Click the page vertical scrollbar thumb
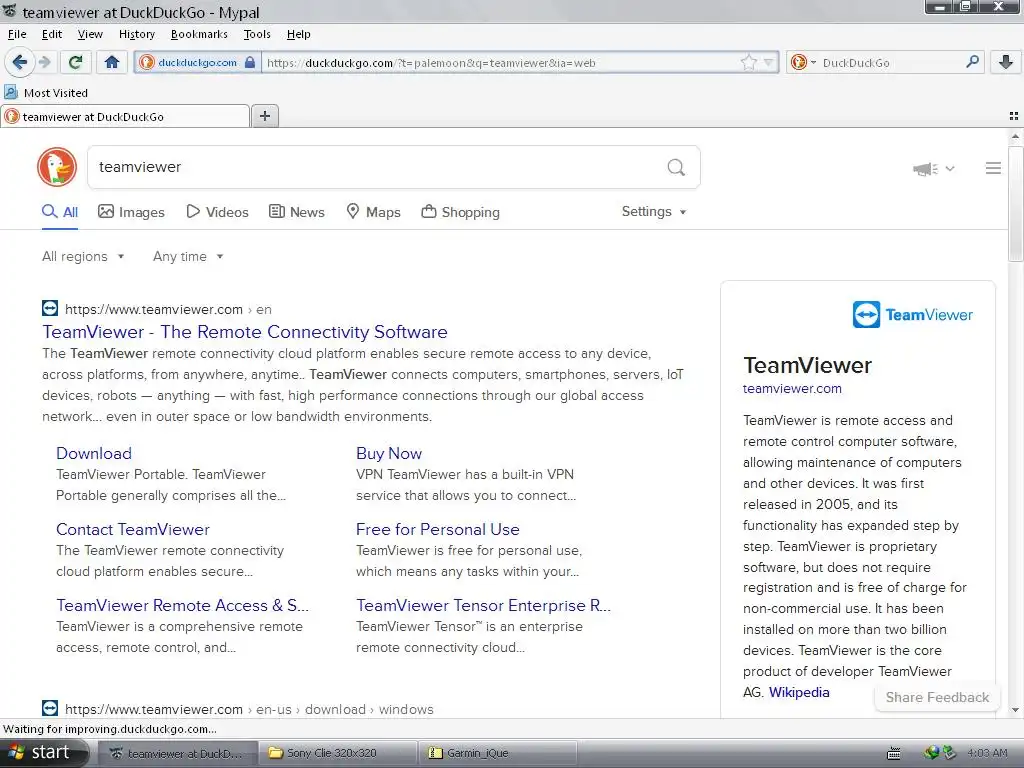Image resolution: width=1024 pixels, height=768 pixels. pos(1015,204)
